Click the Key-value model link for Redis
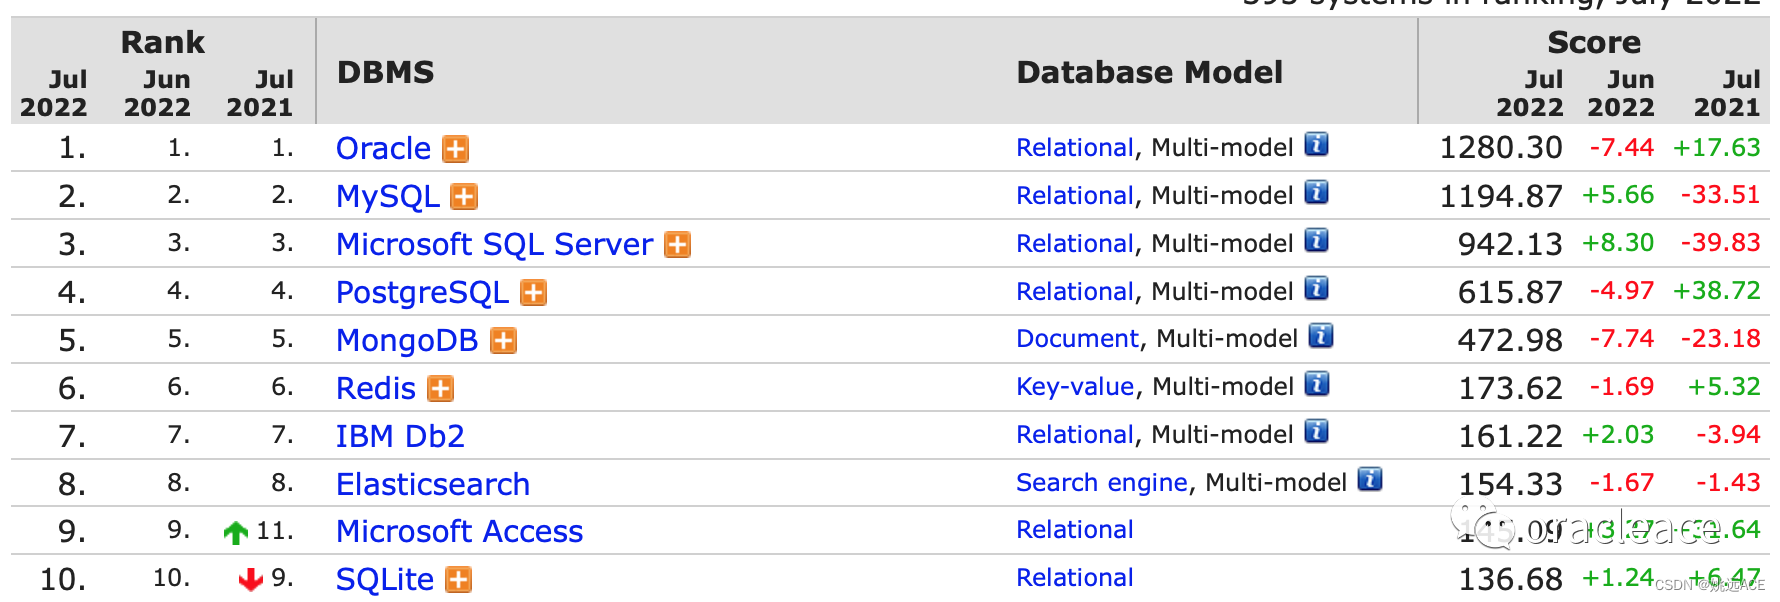 pos(1075,387)
